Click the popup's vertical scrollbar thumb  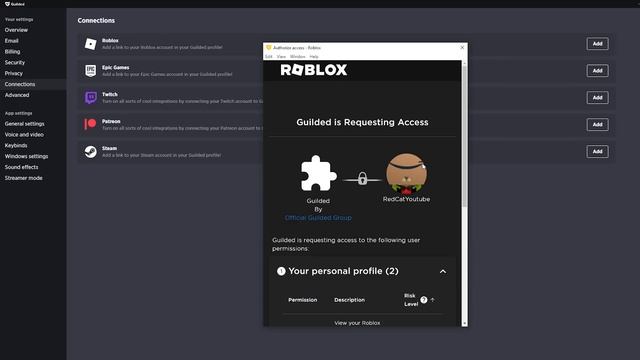[x=464, y=135]
